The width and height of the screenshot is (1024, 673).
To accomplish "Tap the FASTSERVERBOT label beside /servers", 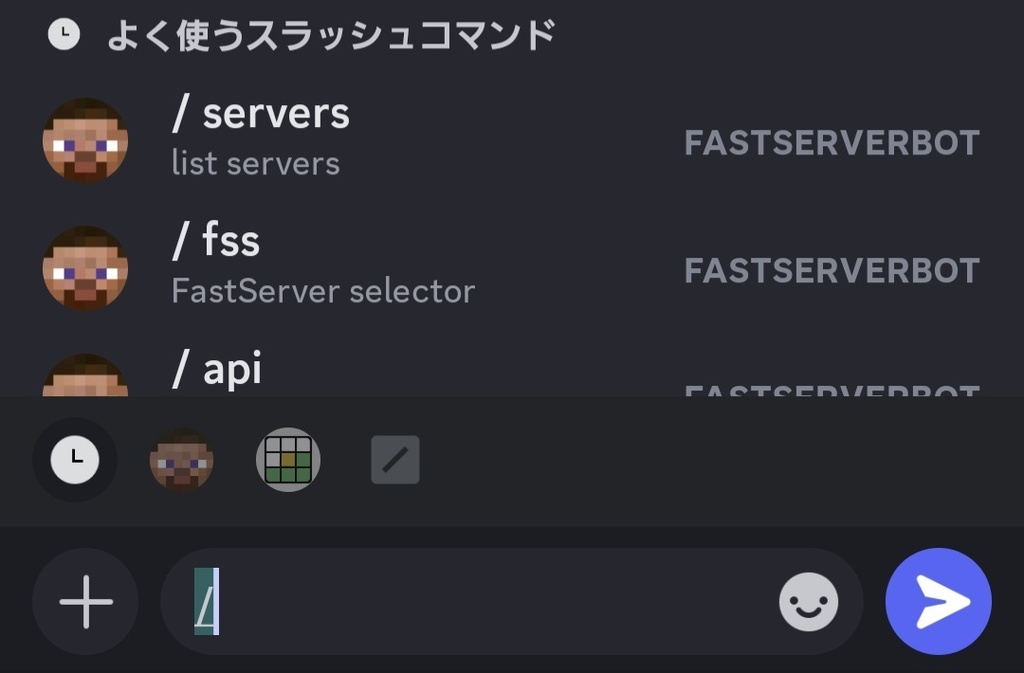I will pyautogui.click(x=832, y=142).
